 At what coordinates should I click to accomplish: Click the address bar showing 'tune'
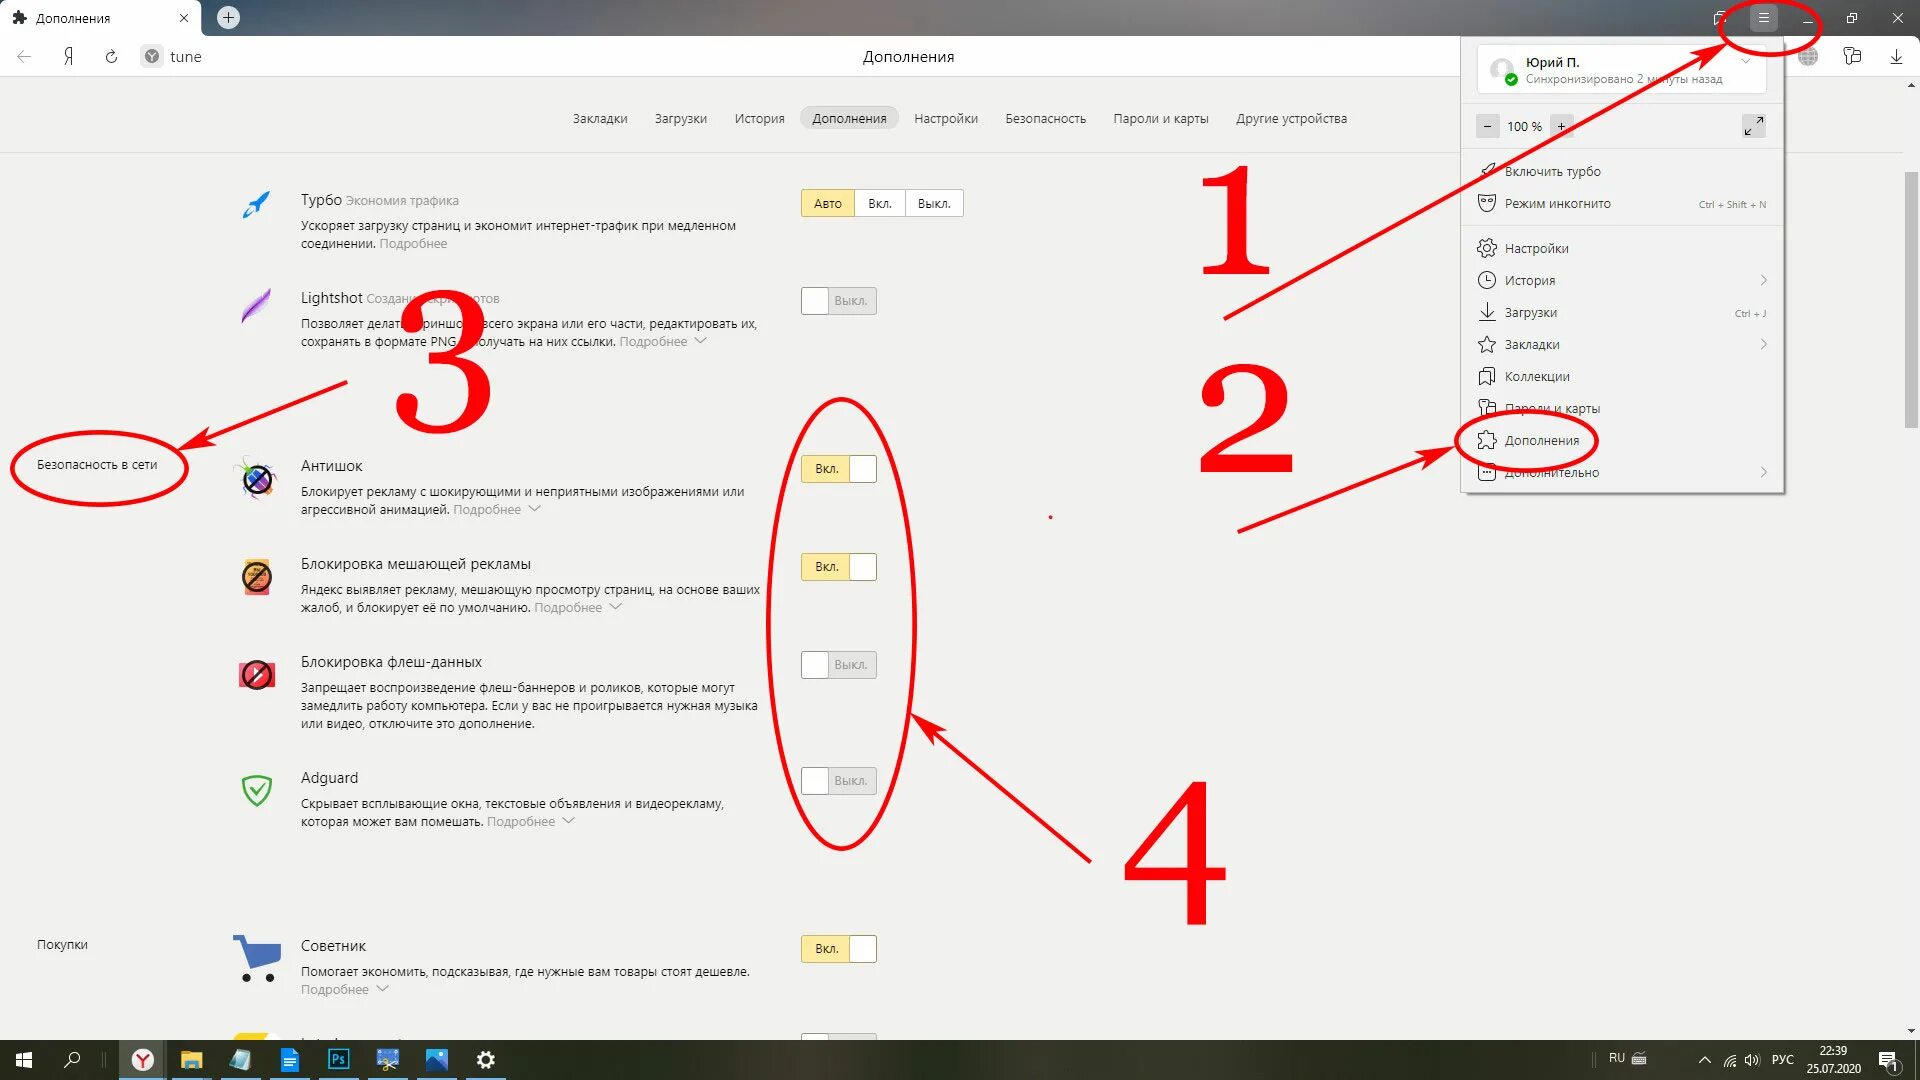[x=186, y=57]
